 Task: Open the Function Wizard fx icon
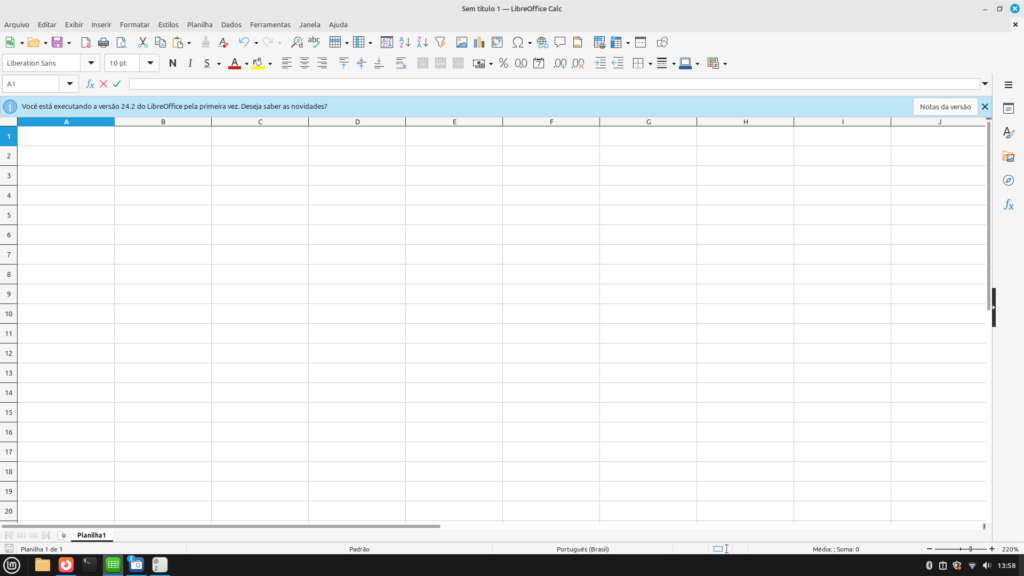pyautogui.click(x=90, y=84)
